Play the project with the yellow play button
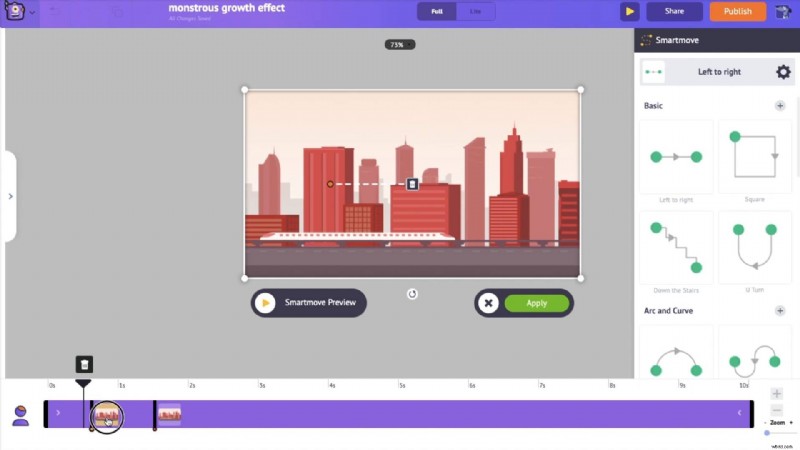800x450 pixels. point(630,11)
